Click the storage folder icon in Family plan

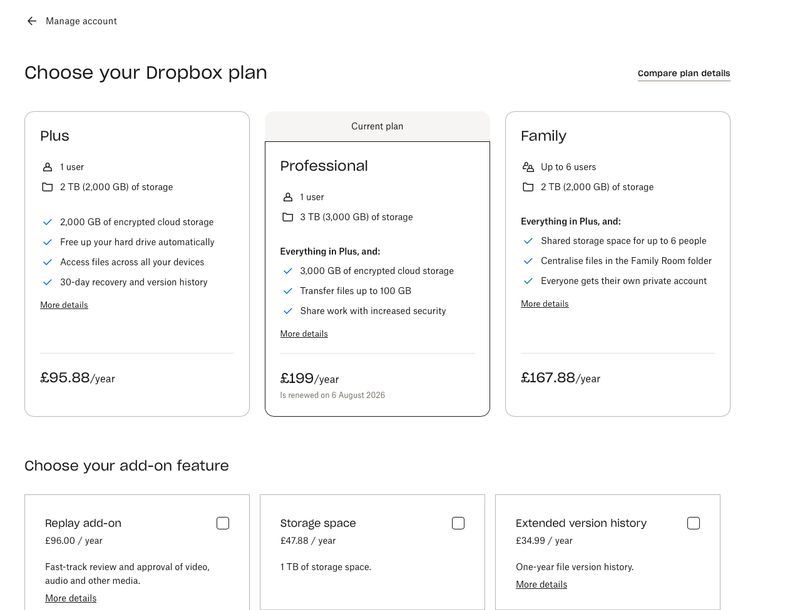tap(528, 187)
